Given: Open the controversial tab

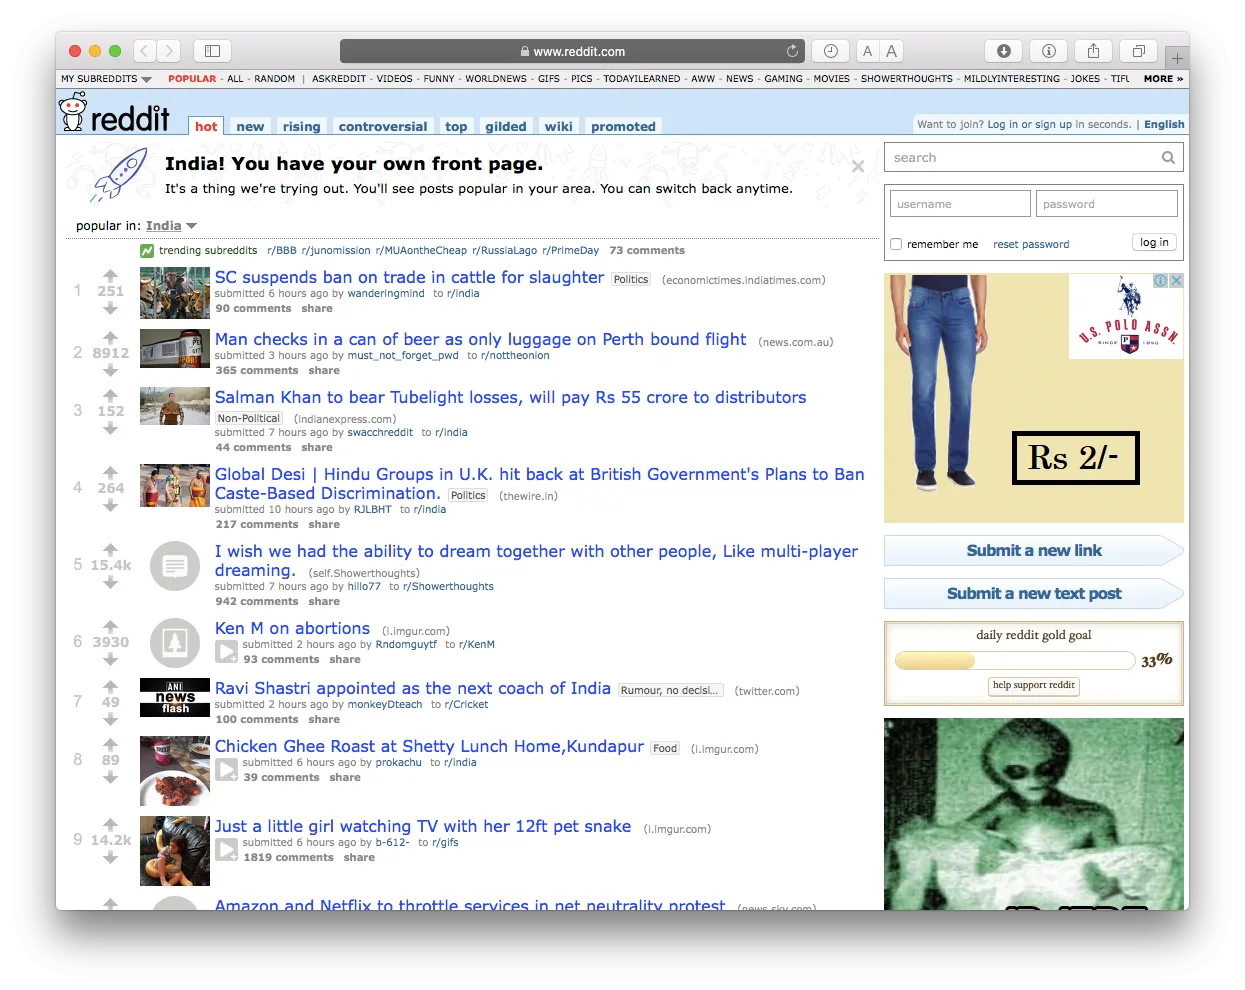Looking at the screenshot, I should point(383,127).
